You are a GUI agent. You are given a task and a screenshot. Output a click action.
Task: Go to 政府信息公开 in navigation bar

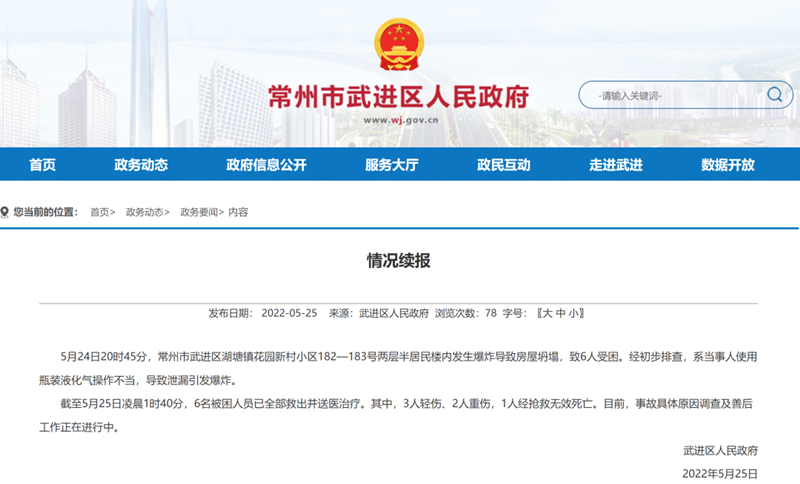click(266, 165)
